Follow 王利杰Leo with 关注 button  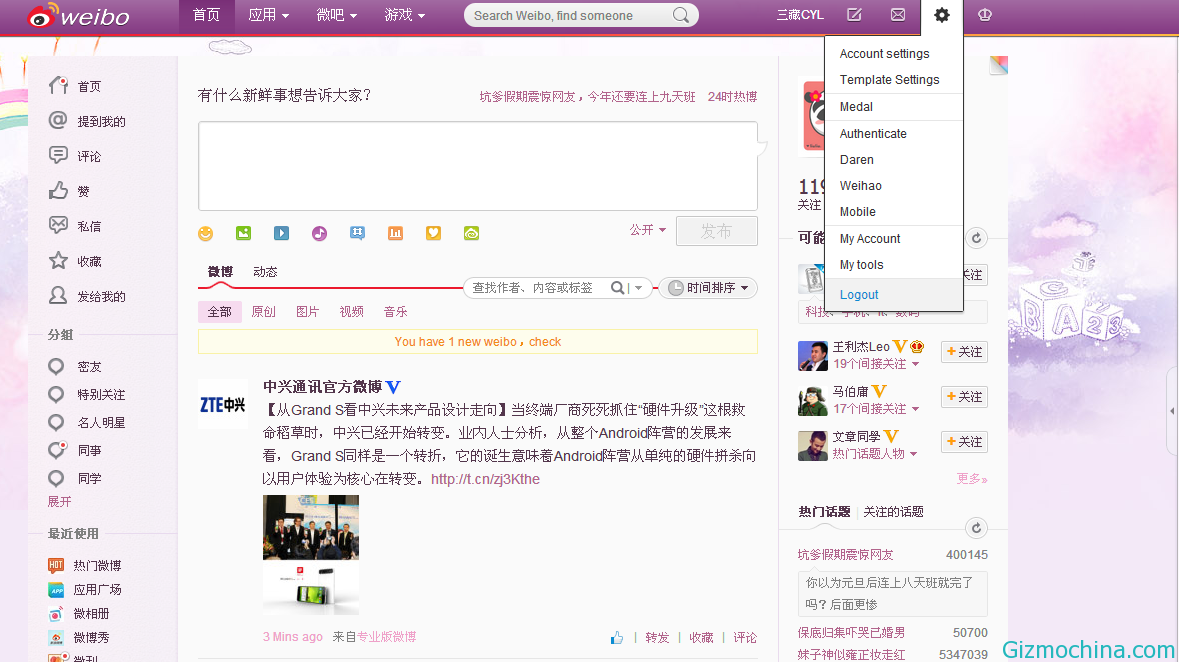tap(964, 351)
